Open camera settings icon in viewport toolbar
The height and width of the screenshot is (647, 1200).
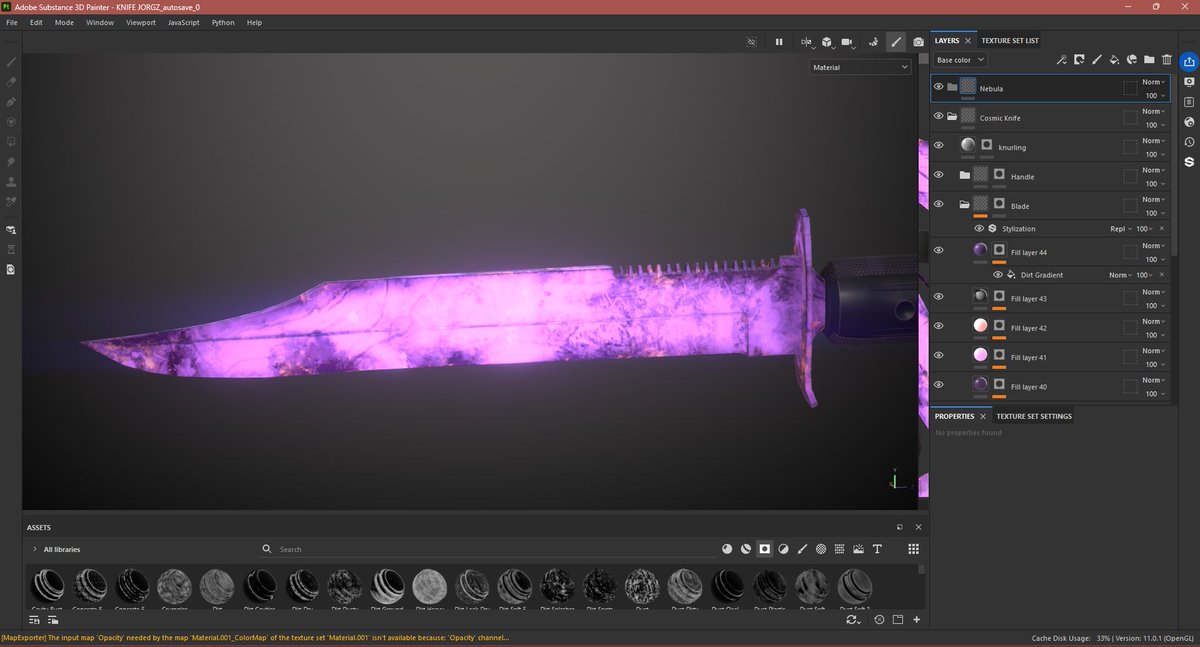click(848, 42)
